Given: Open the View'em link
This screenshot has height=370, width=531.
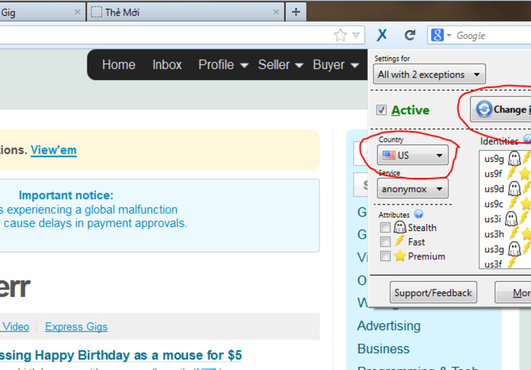Looking at the screenshot, I should pos(54,150).
